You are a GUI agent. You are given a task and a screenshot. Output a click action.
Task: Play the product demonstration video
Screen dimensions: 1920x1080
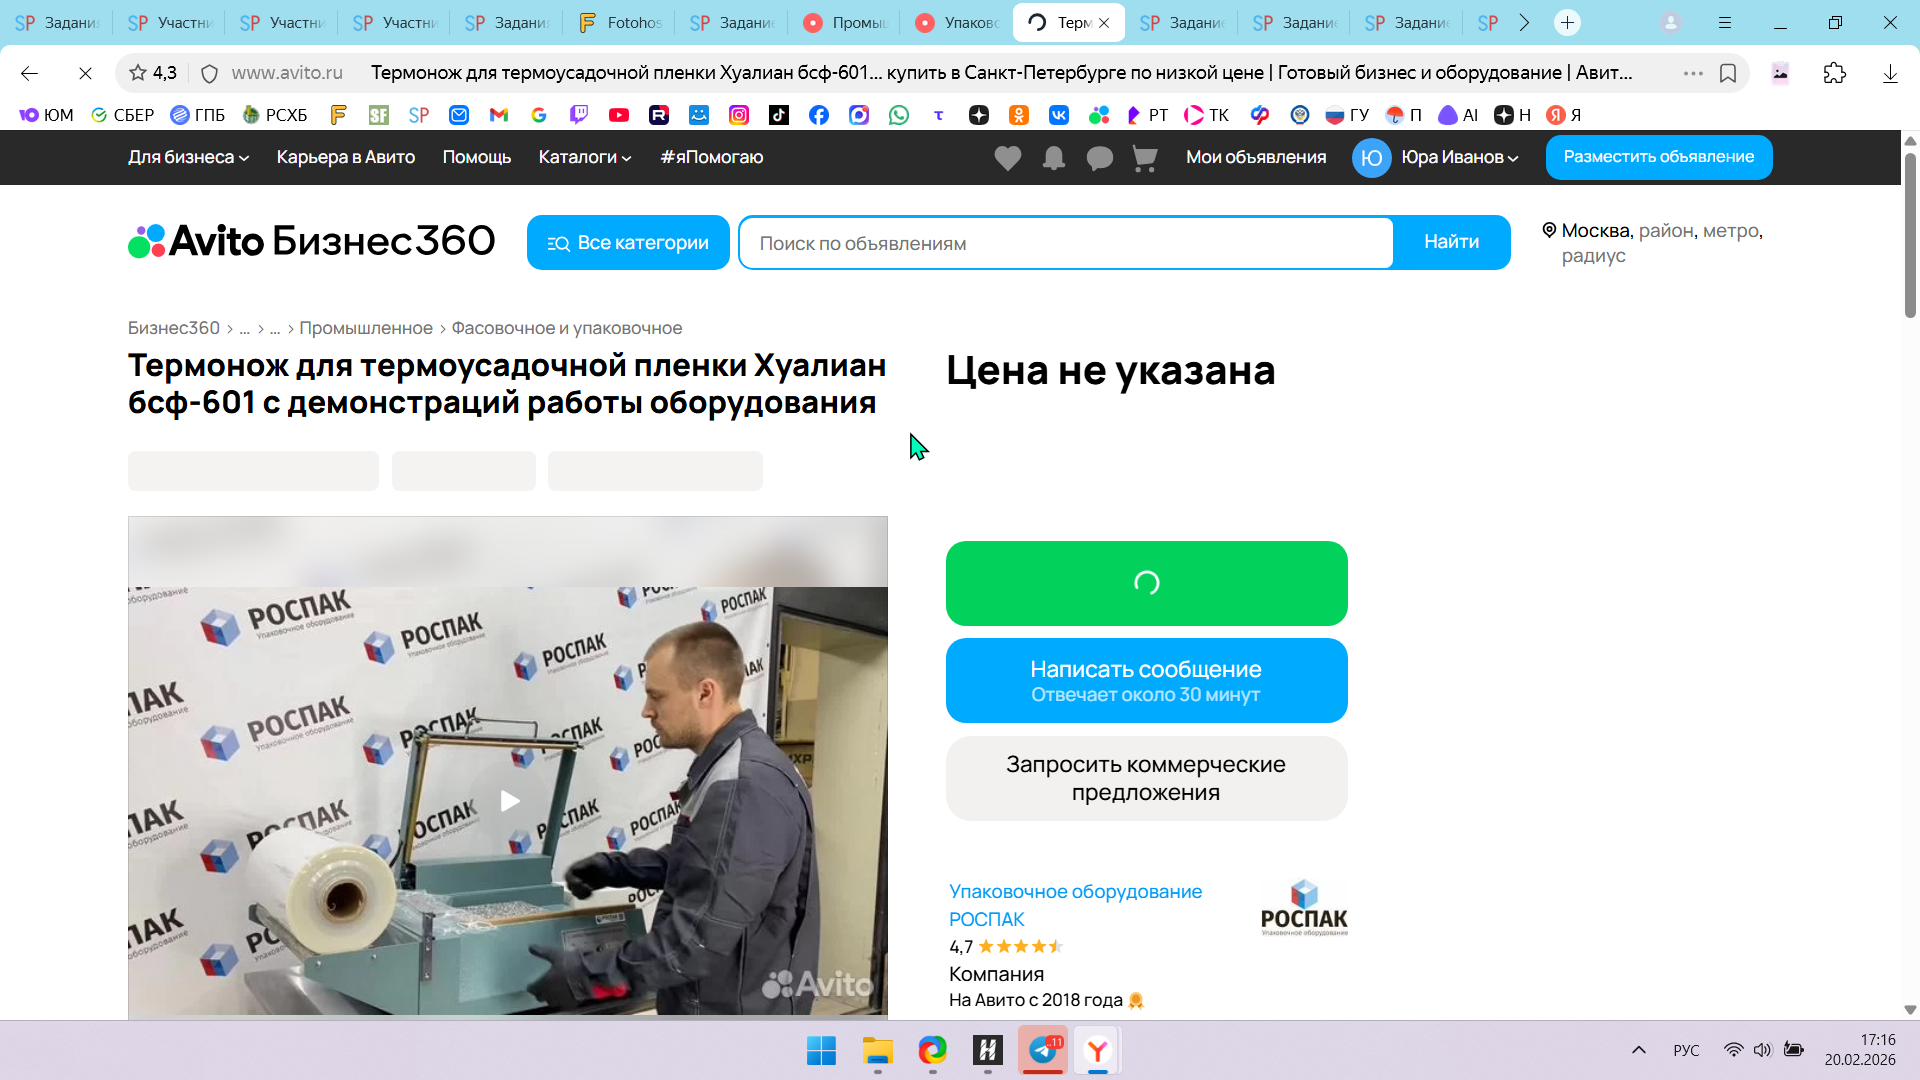click(x=509, y=801)
